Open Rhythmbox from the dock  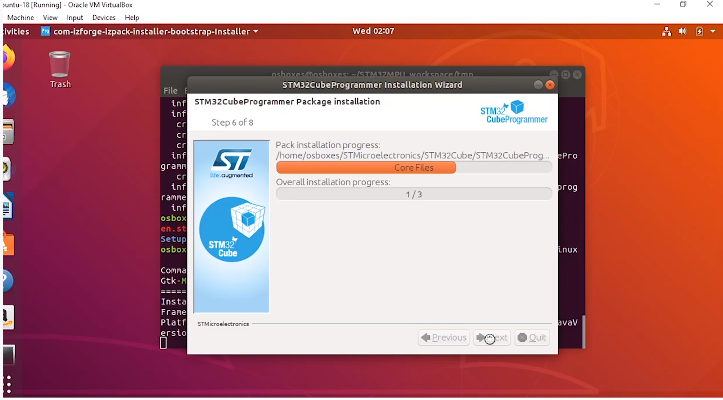[6, 169]
